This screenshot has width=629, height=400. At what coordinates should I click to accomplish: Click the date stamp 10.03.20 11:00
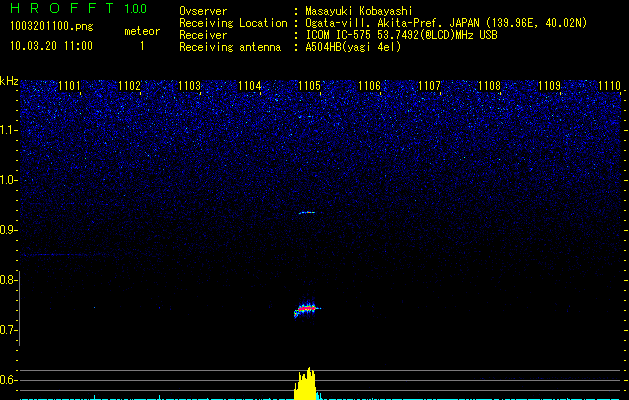point(50,46)
